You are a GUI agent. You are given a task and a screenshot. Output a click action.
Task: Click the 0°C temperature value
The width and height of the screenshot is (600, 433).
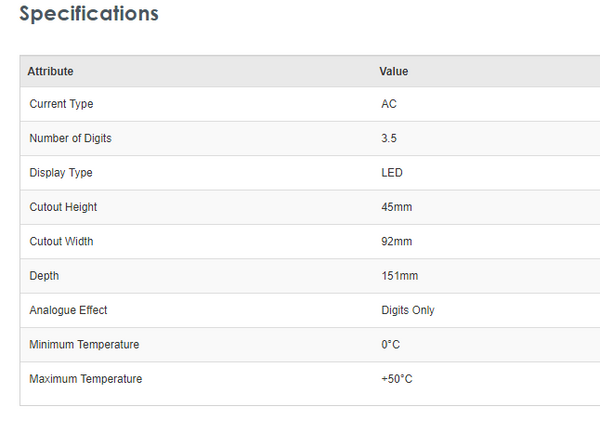point(392,345)
